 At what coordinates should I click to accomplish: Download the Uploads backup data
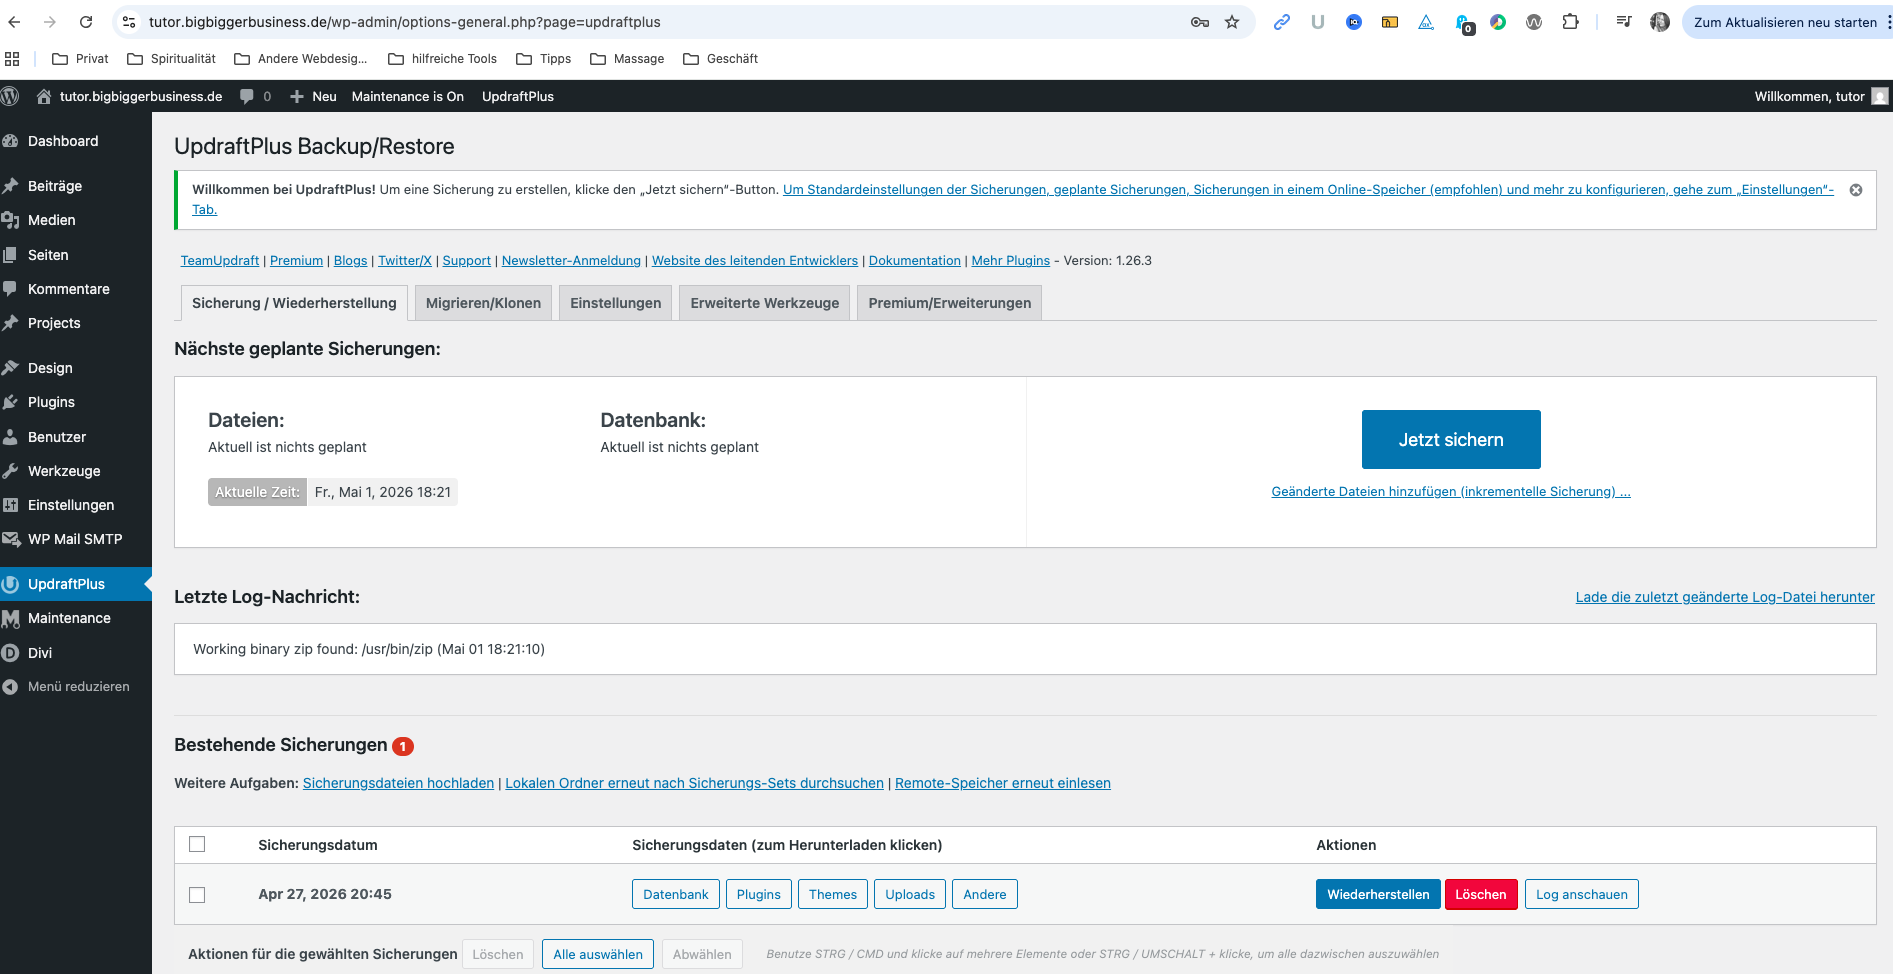click(x=910, y=894)
